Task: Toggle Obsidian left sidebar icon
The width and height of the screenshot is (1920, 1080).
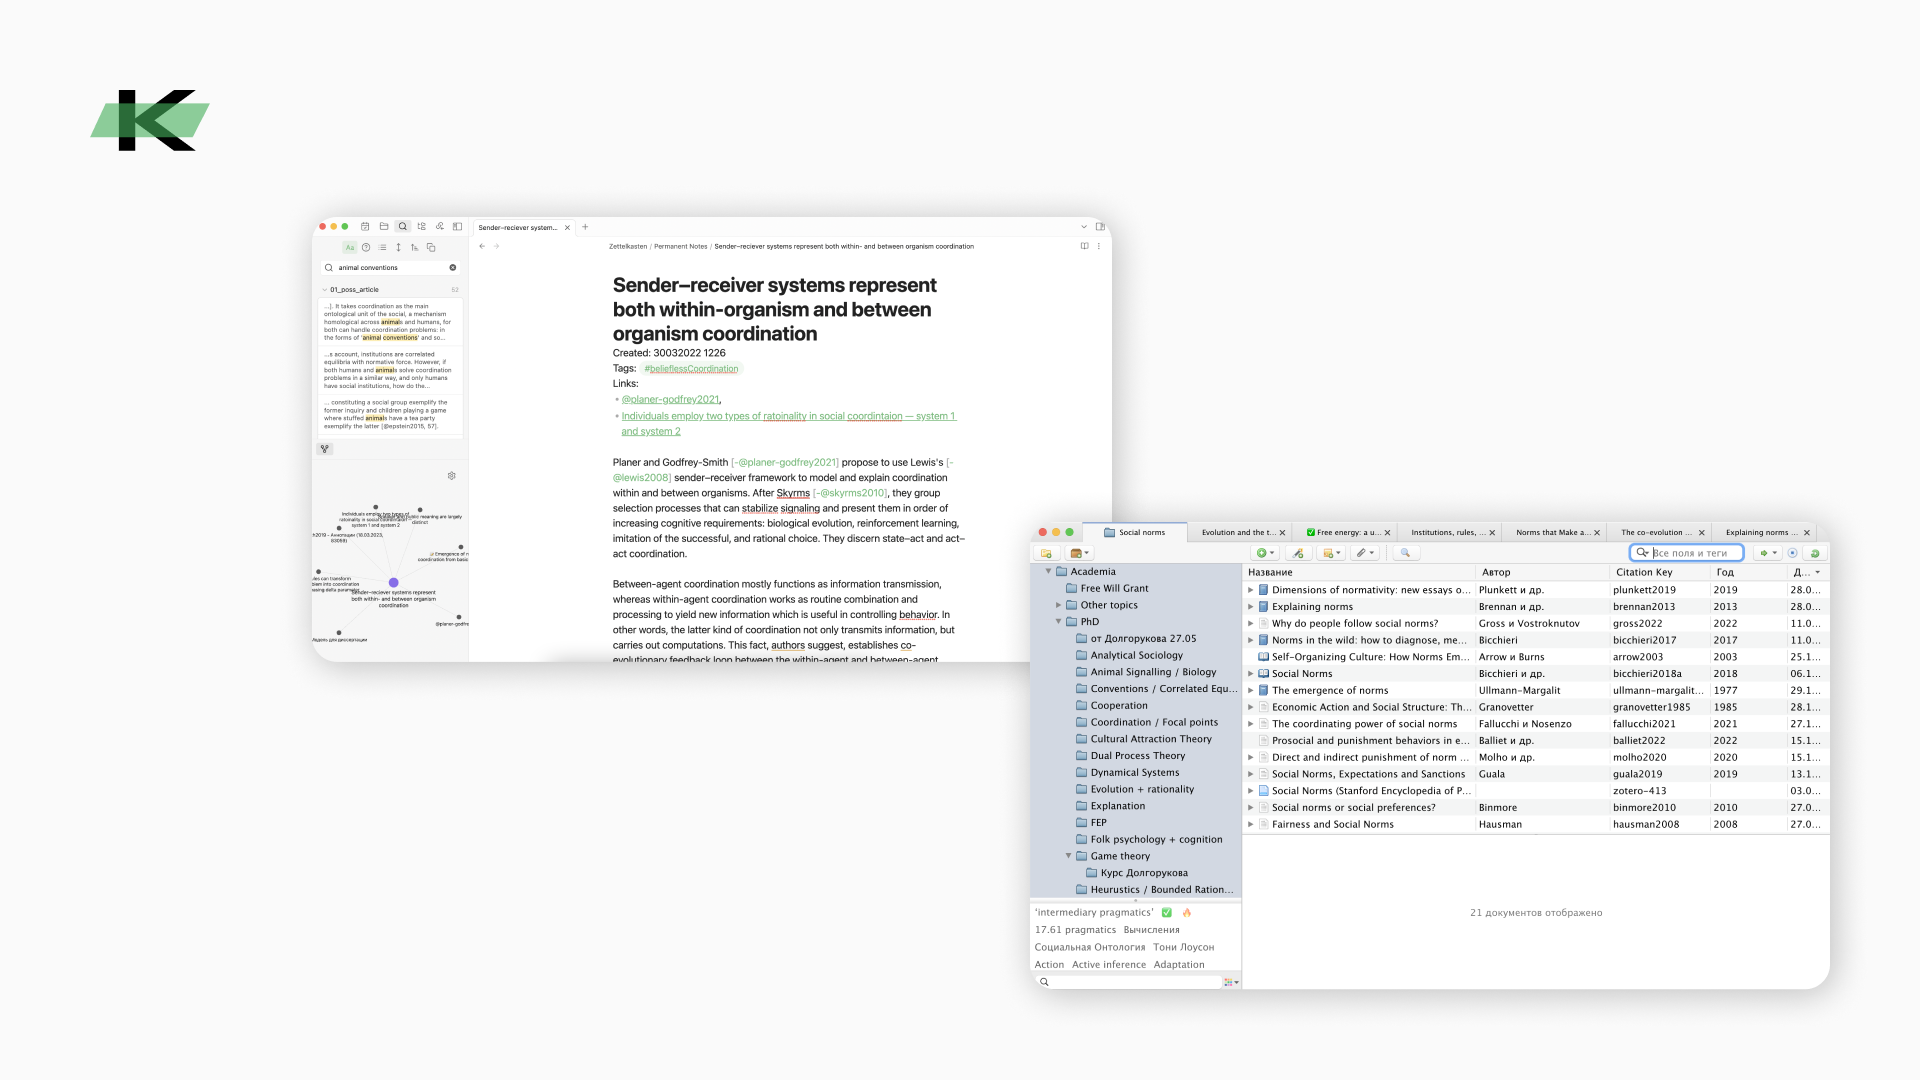Action: point(457,227)
